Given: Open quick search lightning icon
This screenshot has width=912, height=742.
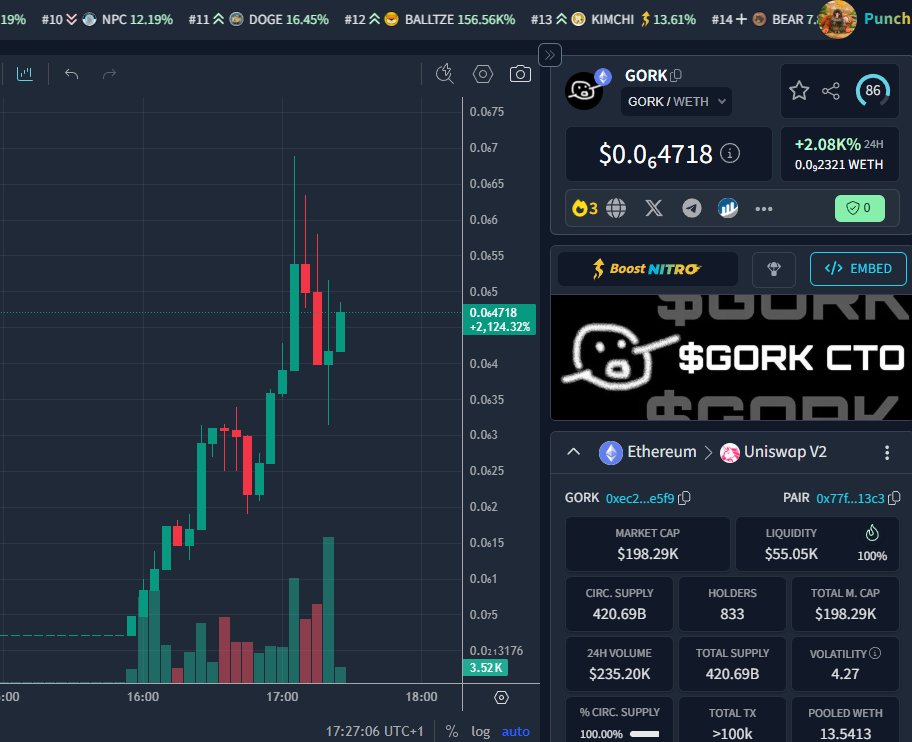Looking at the screenshot, I should click(445, 74).
